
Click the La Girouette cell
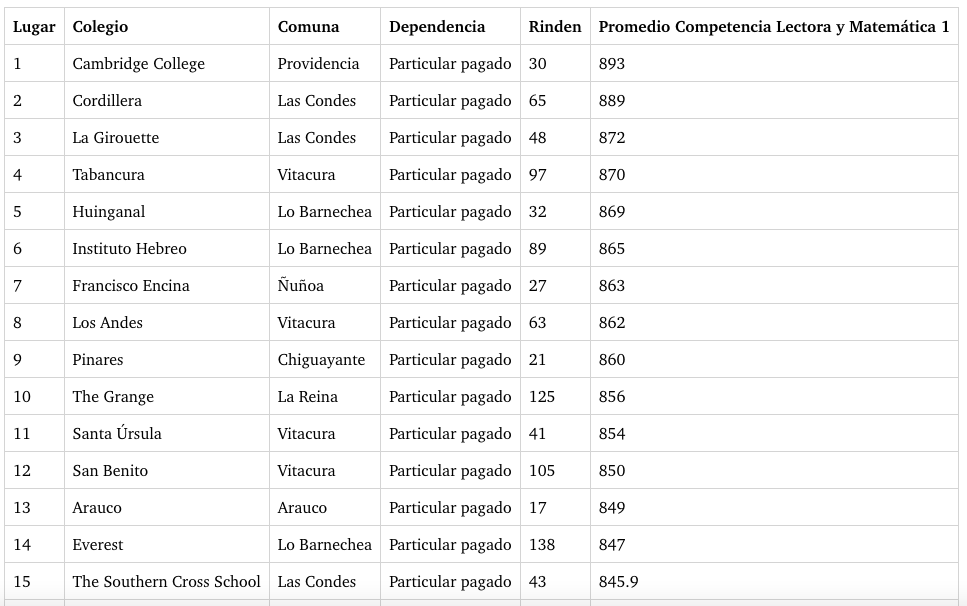click(x=115, y=138)
